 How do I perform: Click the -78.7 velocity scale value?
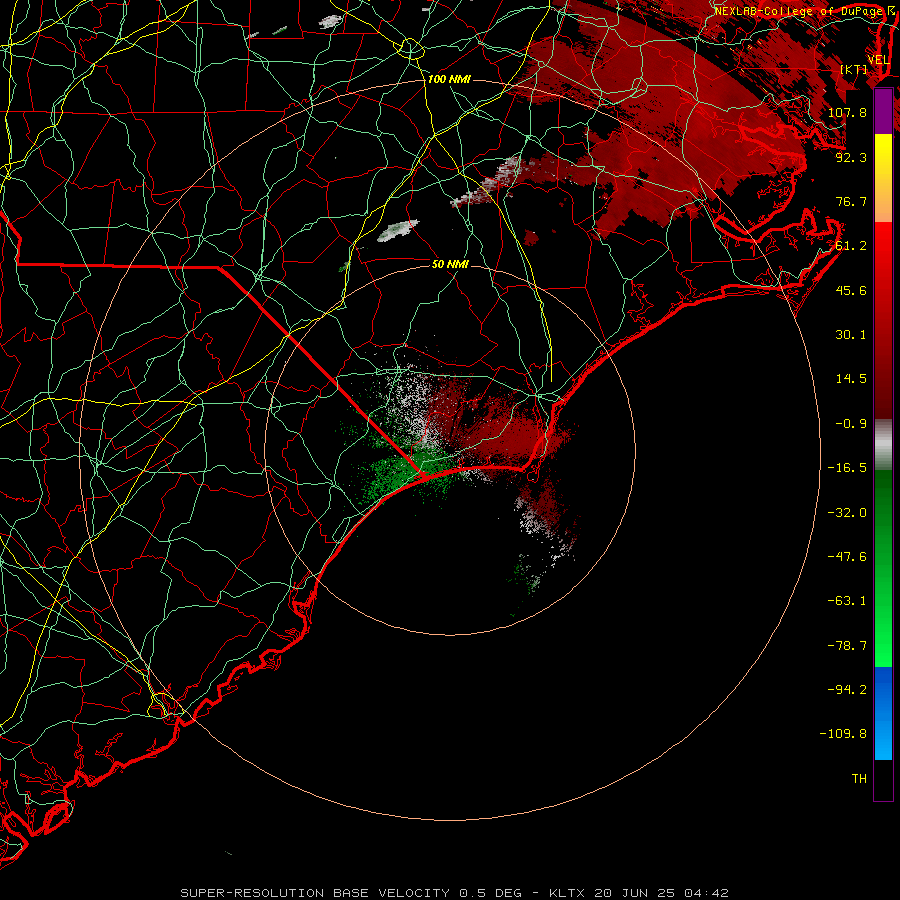847,646
